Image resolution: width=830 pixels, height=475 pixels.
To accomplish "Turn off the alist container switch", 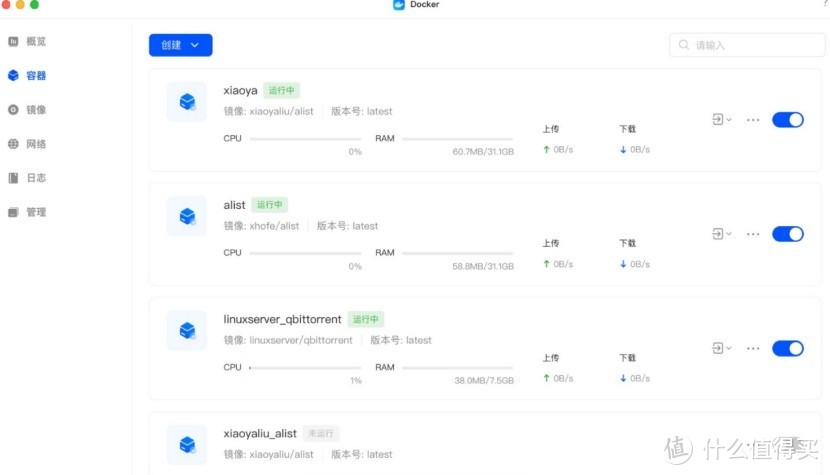I will coord(788,234).
